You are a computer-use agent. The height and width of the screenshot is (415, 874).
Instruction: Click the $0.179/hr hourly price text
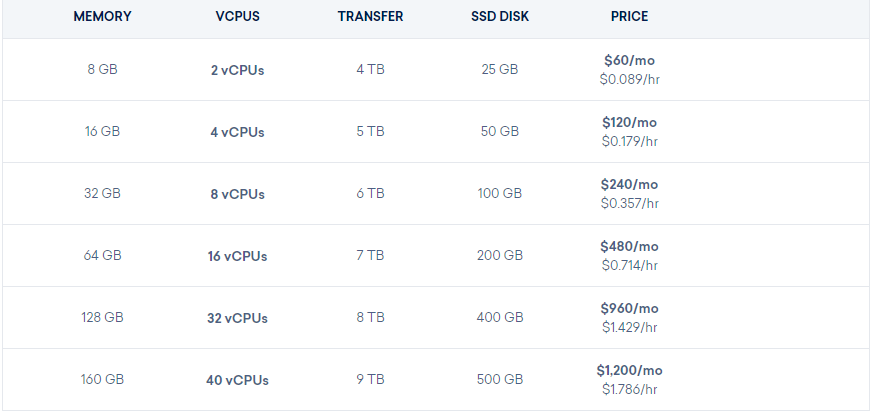tap(629, 141)
